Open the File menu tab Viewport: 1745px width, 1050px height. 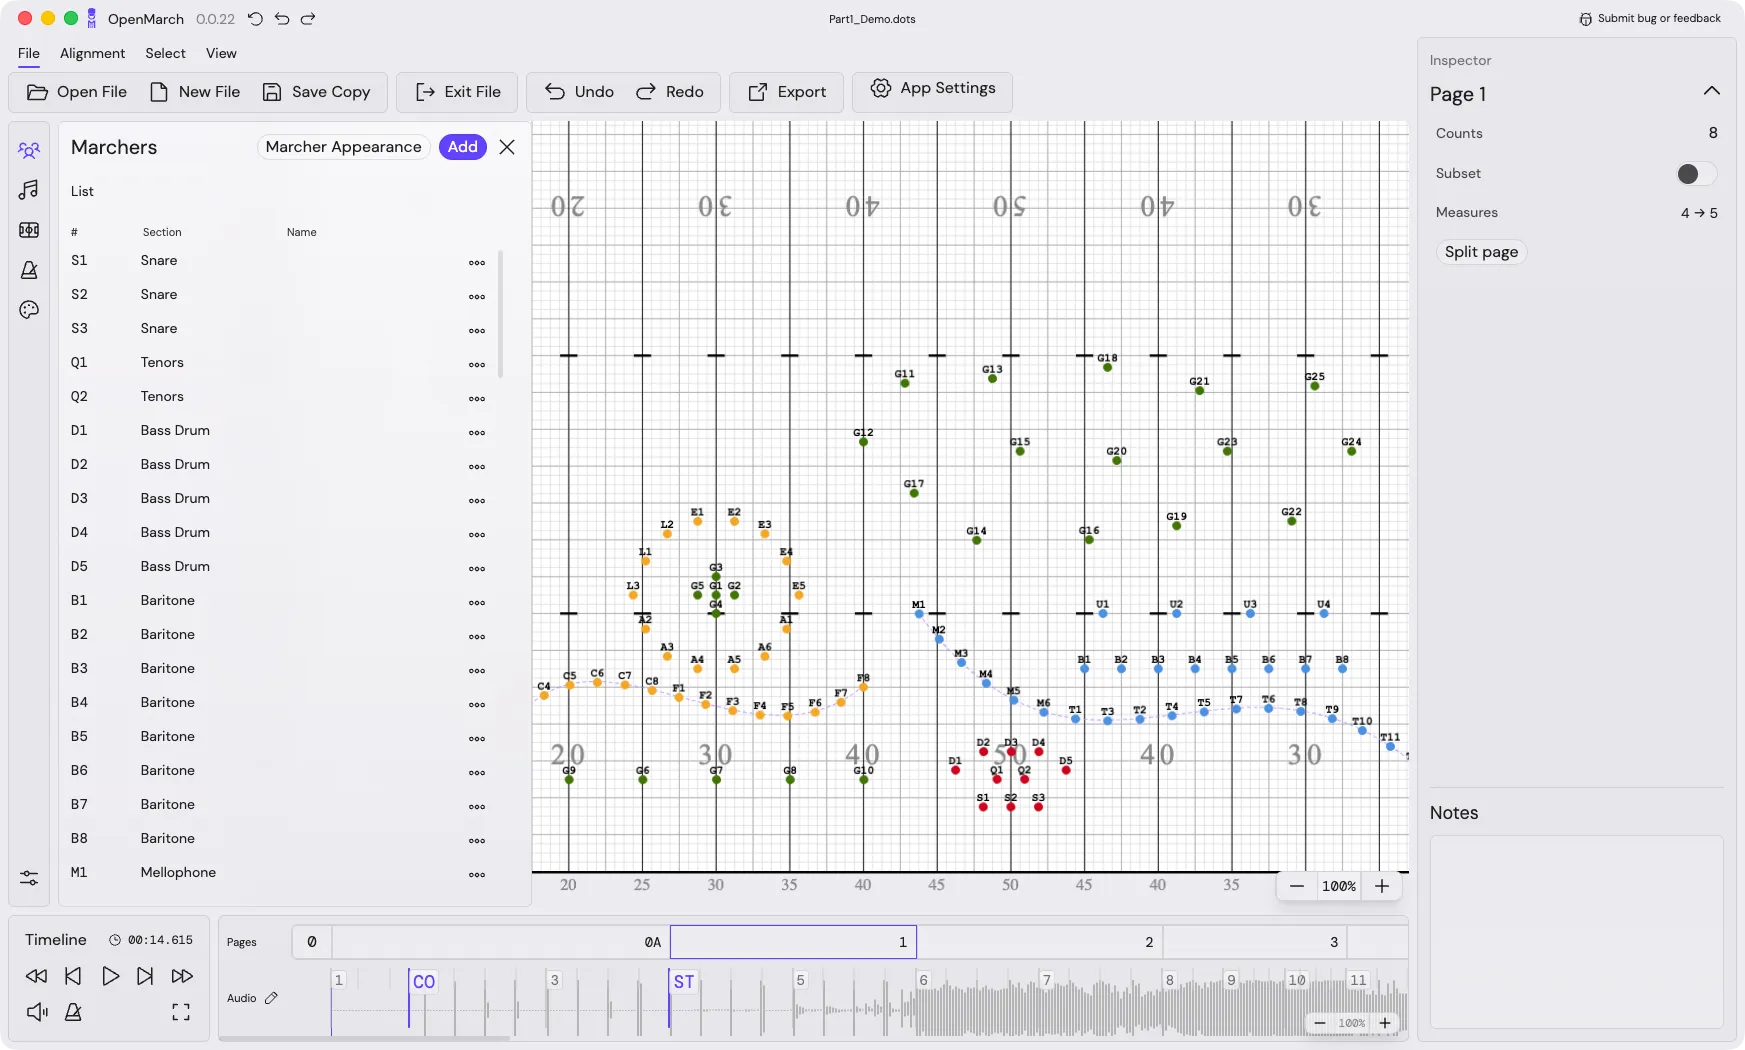29,53
